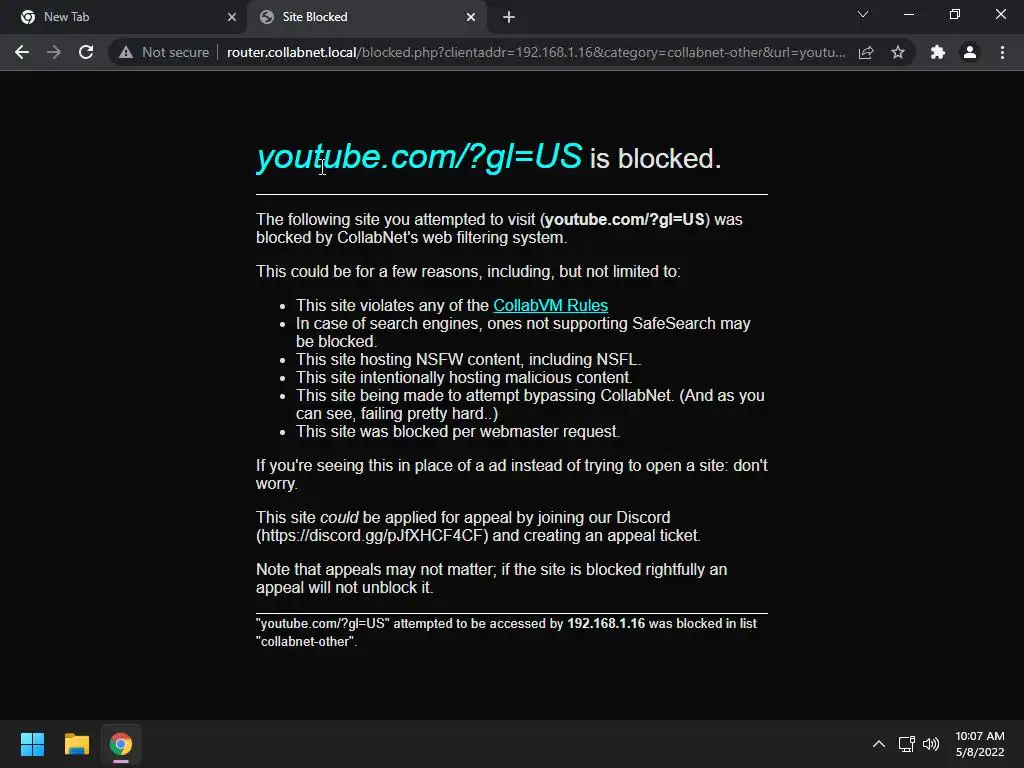Open a new tab with plus button

coord(509,17)
